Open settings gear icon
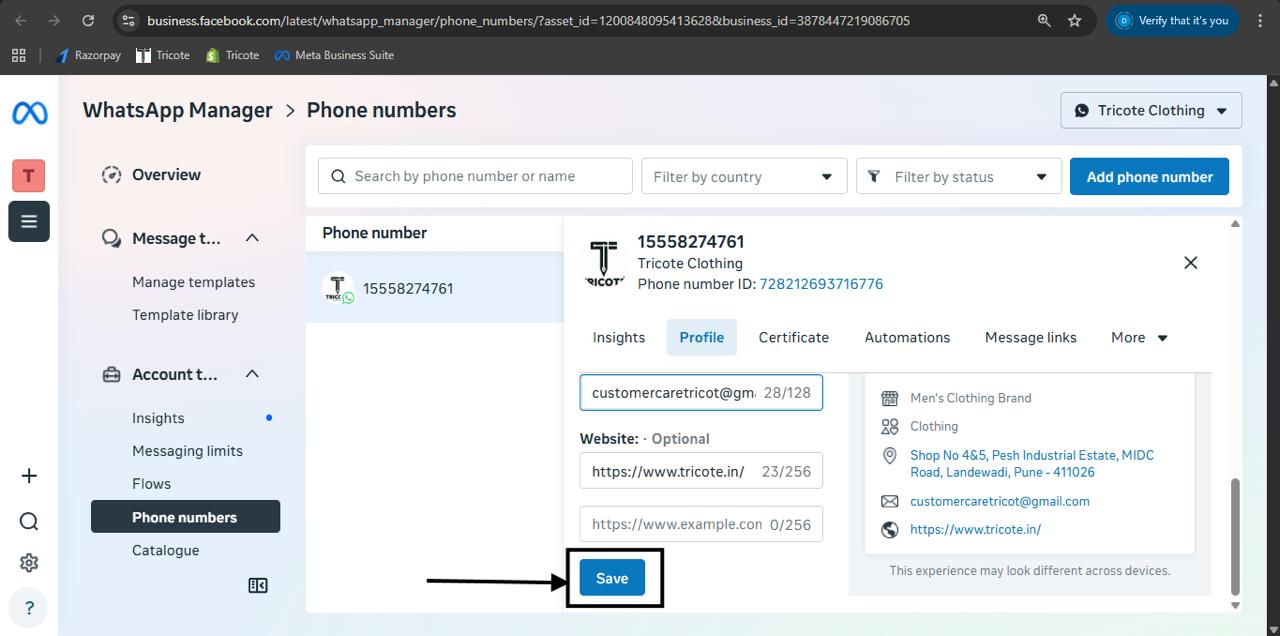Image resolution: width=1280 pixels, height=636 pixels. (29, 563)
